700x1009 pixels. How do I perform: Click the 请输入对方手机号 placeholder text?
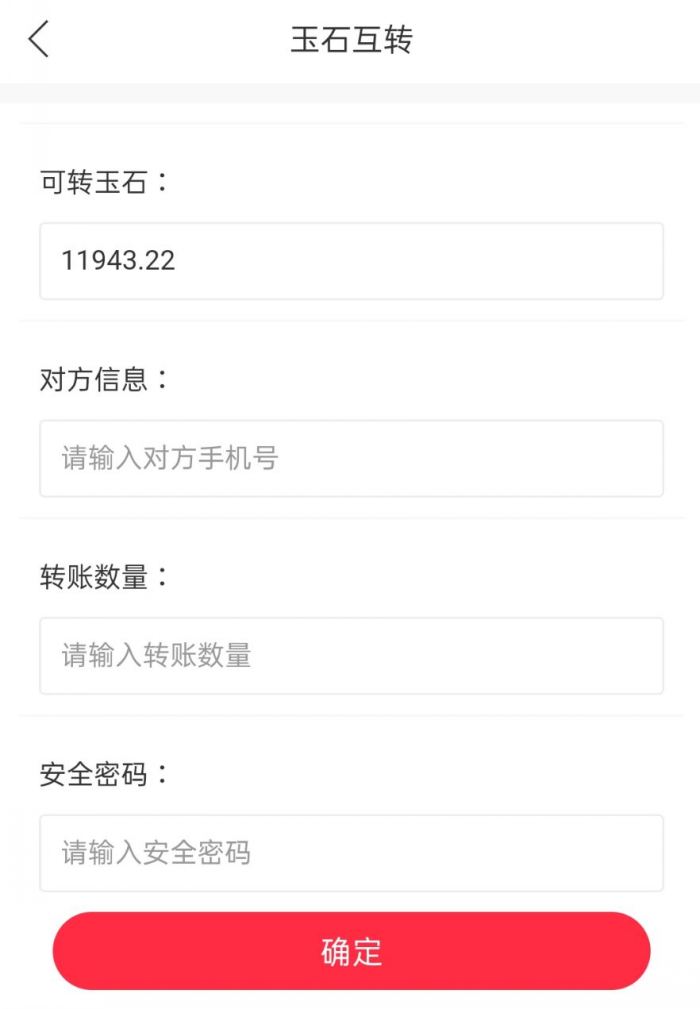coord(170,459)
